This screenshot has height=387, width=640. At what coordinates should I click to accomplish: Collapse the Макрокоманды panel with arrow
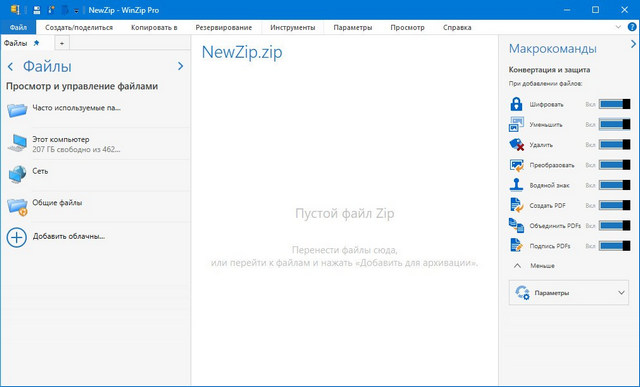pyautogui.click(x=633, y=44)
